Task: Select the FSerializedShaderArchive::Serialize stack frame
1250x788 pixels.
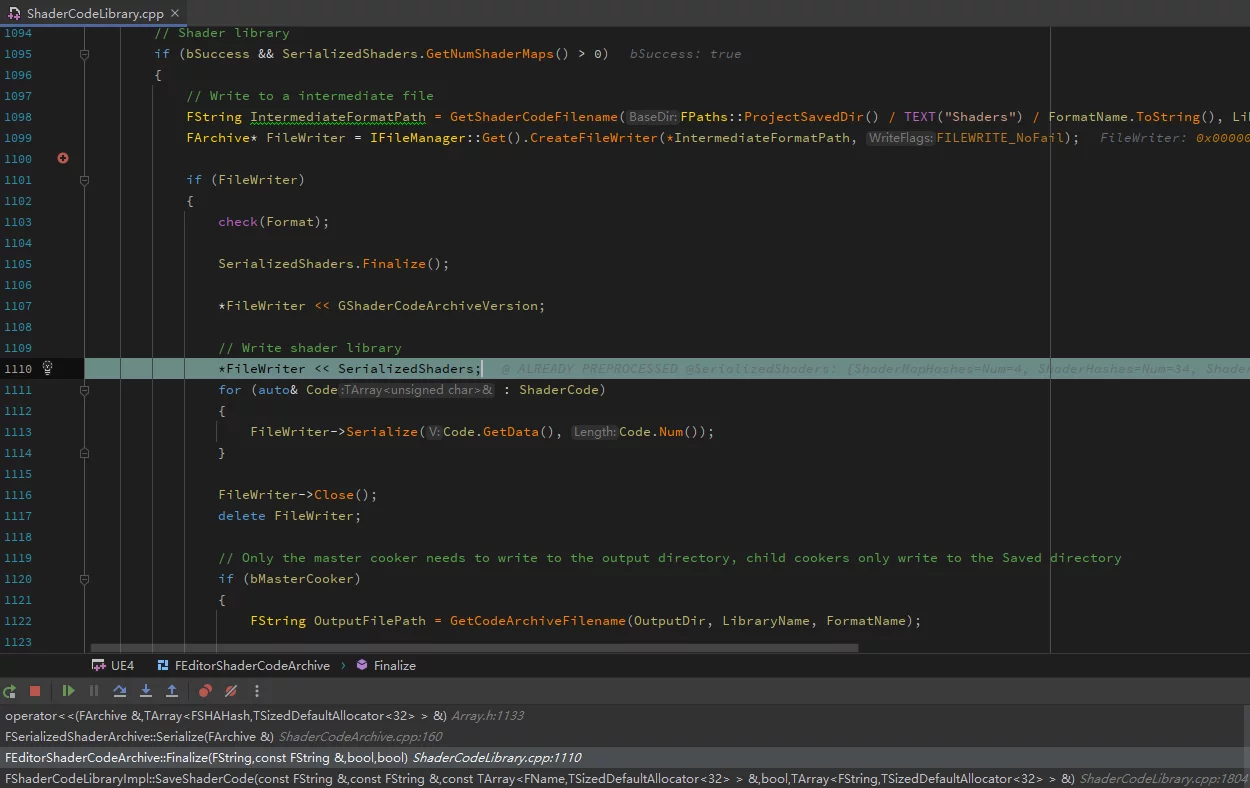Action: (139, 737)
